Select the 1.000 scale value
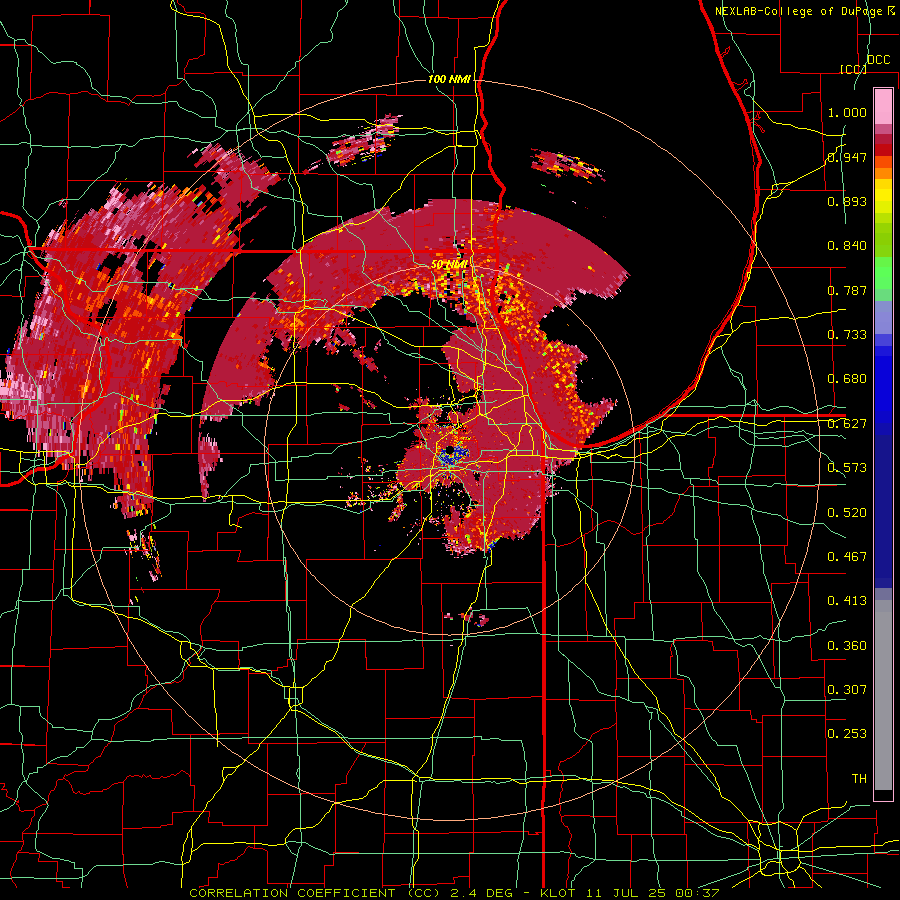Screen dimensions: 900x900 (847, 112)
